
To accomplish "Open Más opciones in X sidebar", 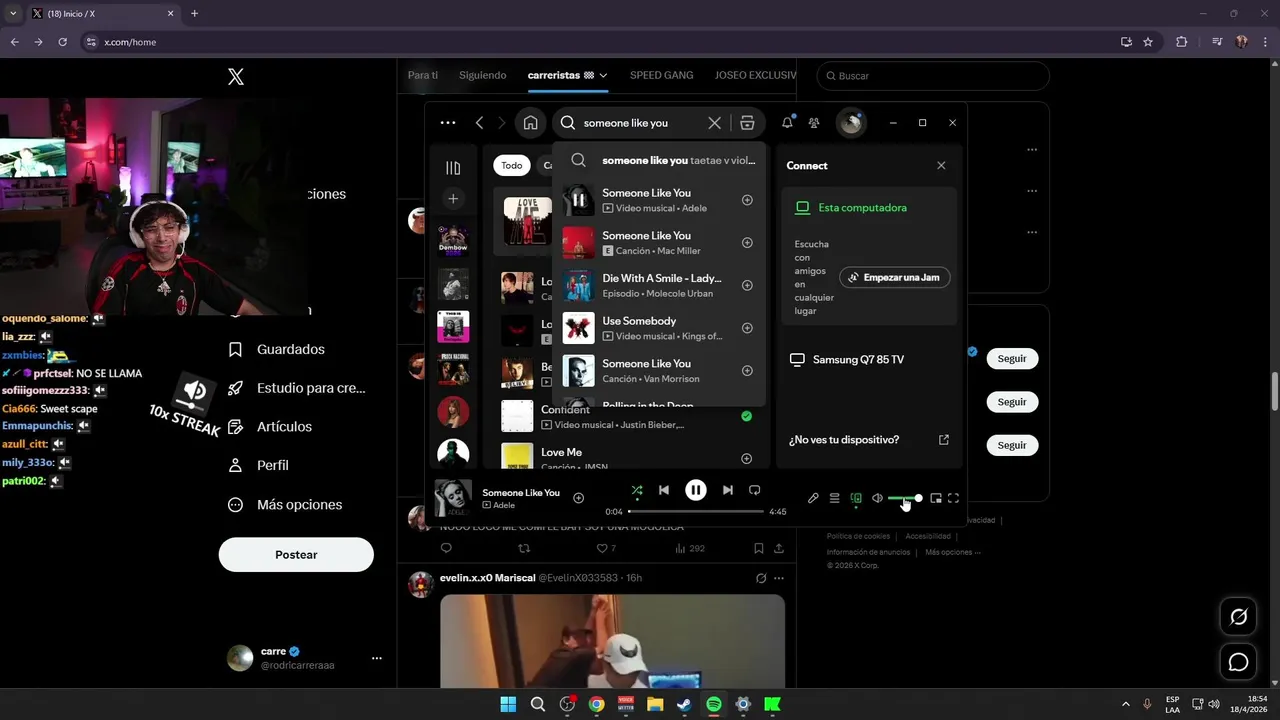I will tap(285, 505).
